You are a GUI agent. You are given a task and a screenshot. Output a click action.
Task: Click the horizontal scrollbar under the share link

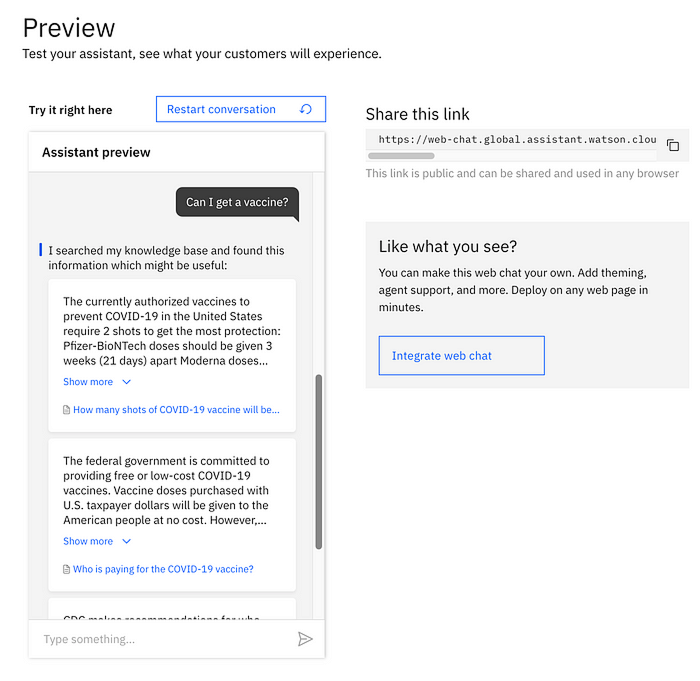pos(425,156)
